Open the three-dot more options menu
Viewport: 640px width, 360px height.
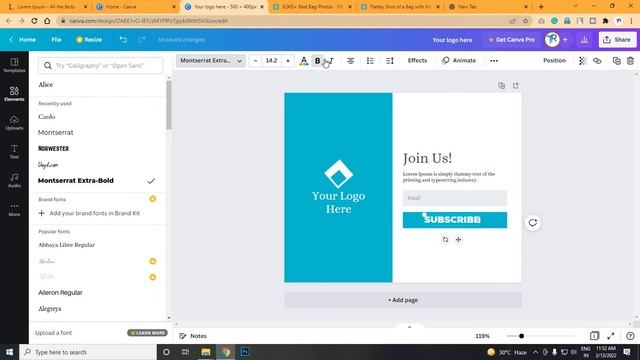[494, 61]
